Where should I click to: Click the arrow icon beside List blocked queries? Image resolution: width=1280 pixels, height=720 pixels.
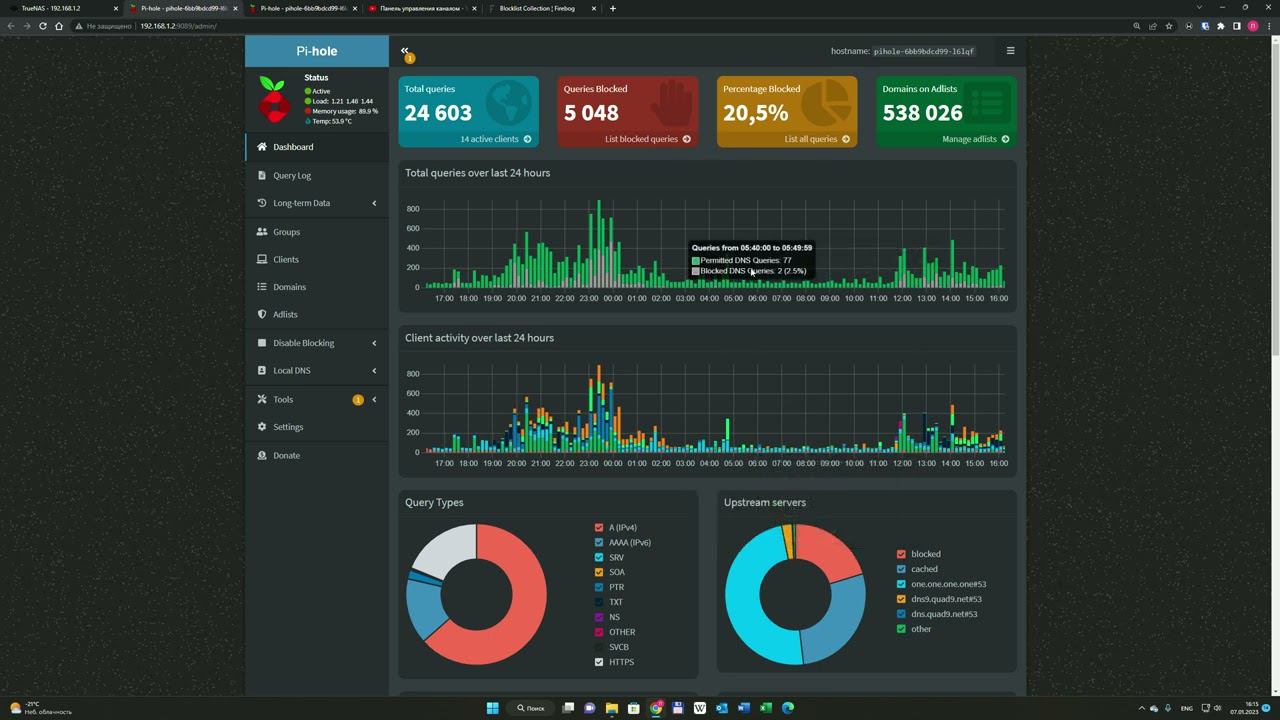(x=686, y=139)
